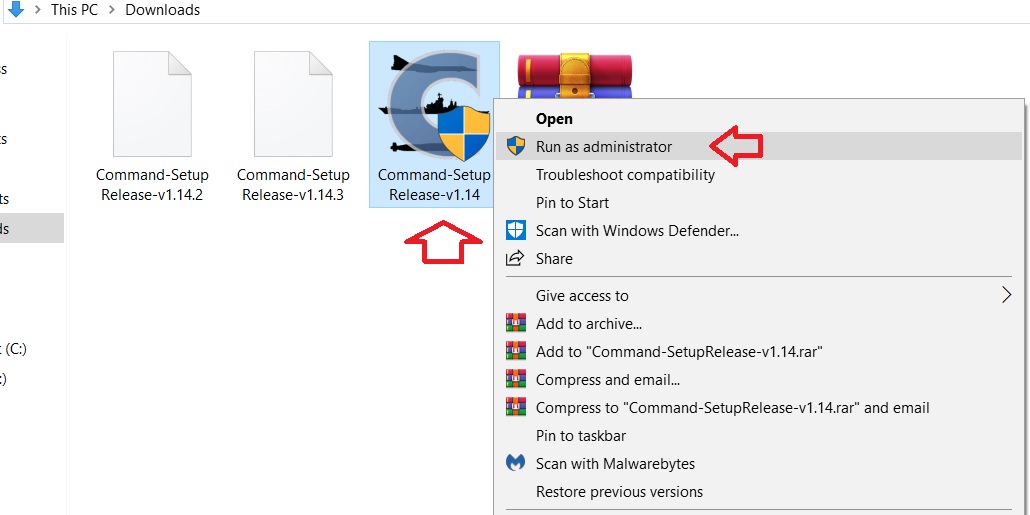Select the Command-Setup Release-v1.14.3 file icon
Viewport: 1030px width, 515px height.
tap(293, 104)
